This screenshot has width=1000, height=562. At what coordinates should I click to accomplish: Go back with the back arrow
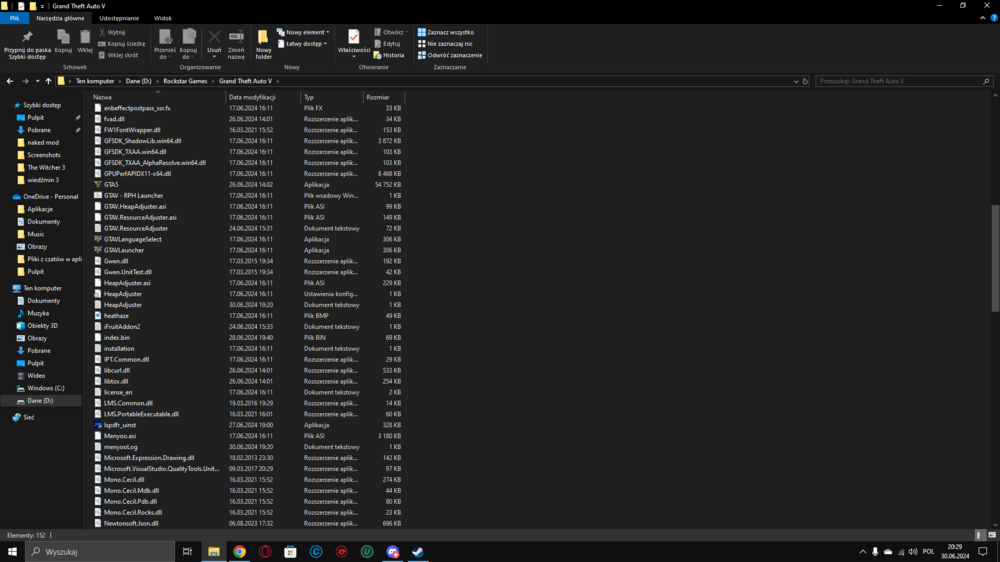pos(10,81)
